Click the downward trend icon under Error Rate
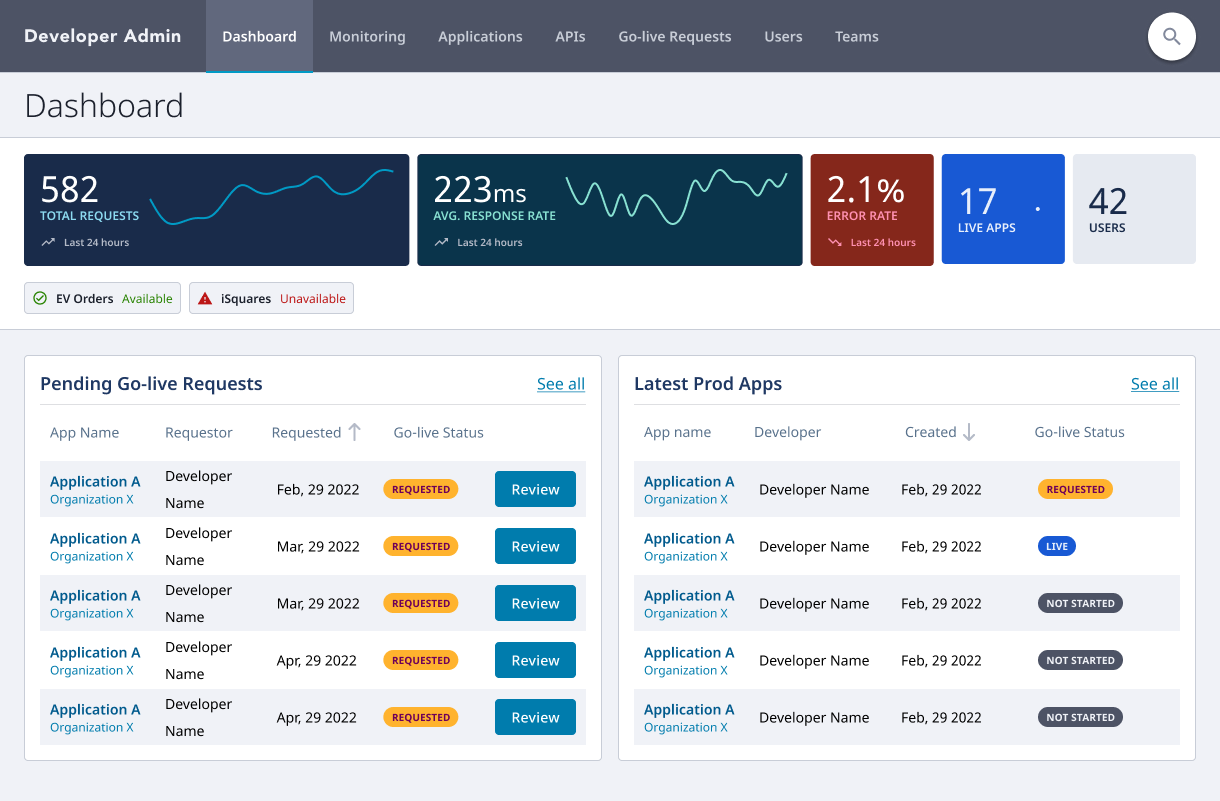 834,242
